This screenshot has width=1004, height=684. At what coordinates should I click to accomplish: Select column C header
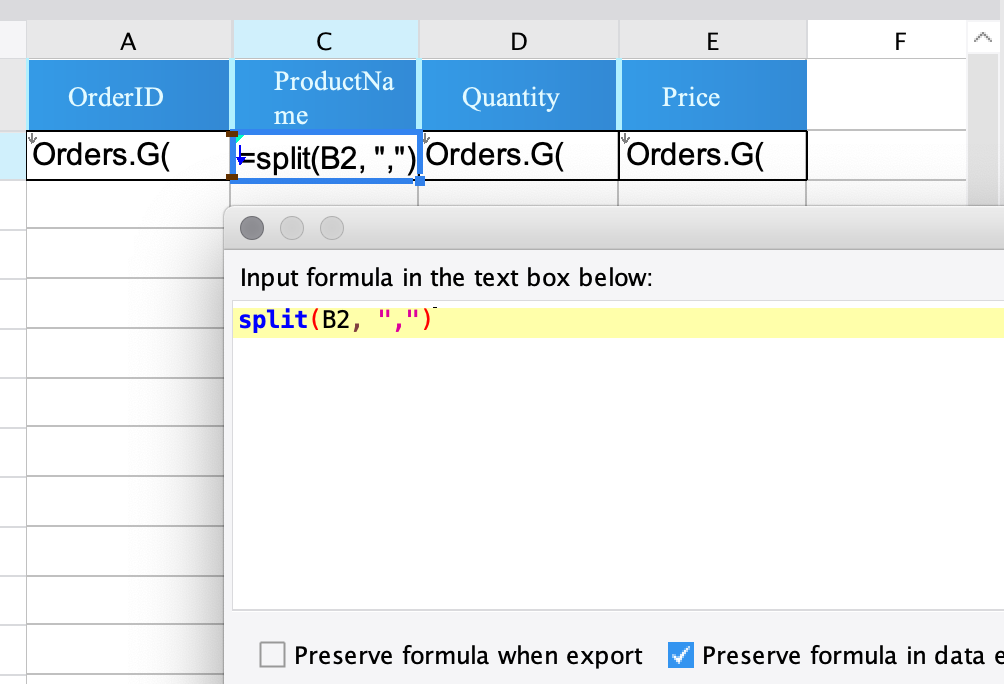324,40
